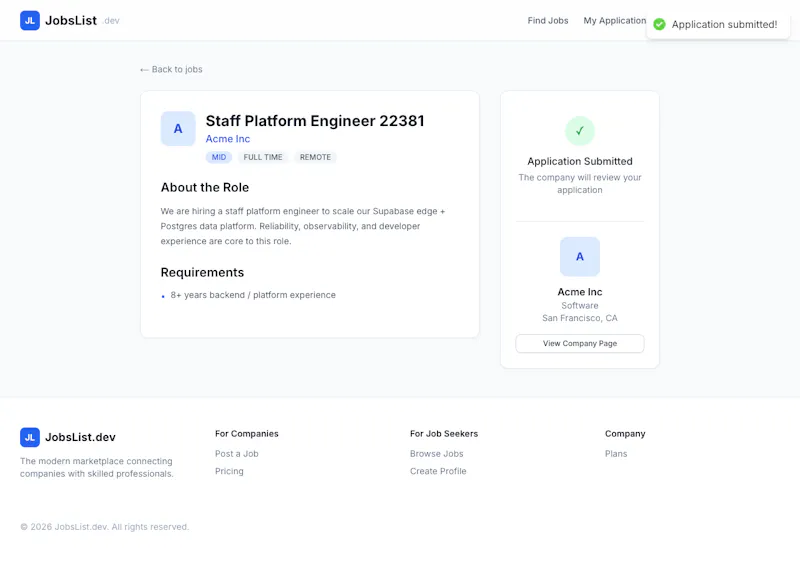Click the Acme Inc avatar beside job title
This screenshot has height=563, width=800.
tap(178, 129)
